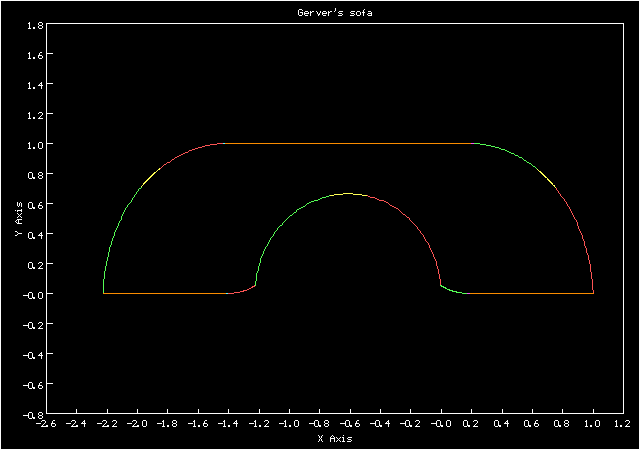Select the 1.8 tick on the Y axis
The width and height of the screenshot is (640, 450).
(35, 25)
